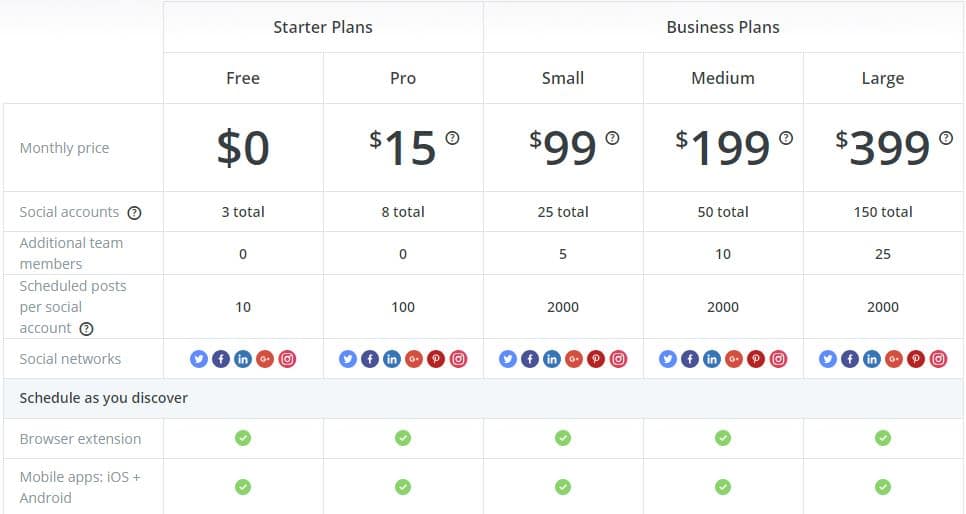The image size is (966, 514).
Task: Click the Medium plan column heading
Action: [723, 78]
